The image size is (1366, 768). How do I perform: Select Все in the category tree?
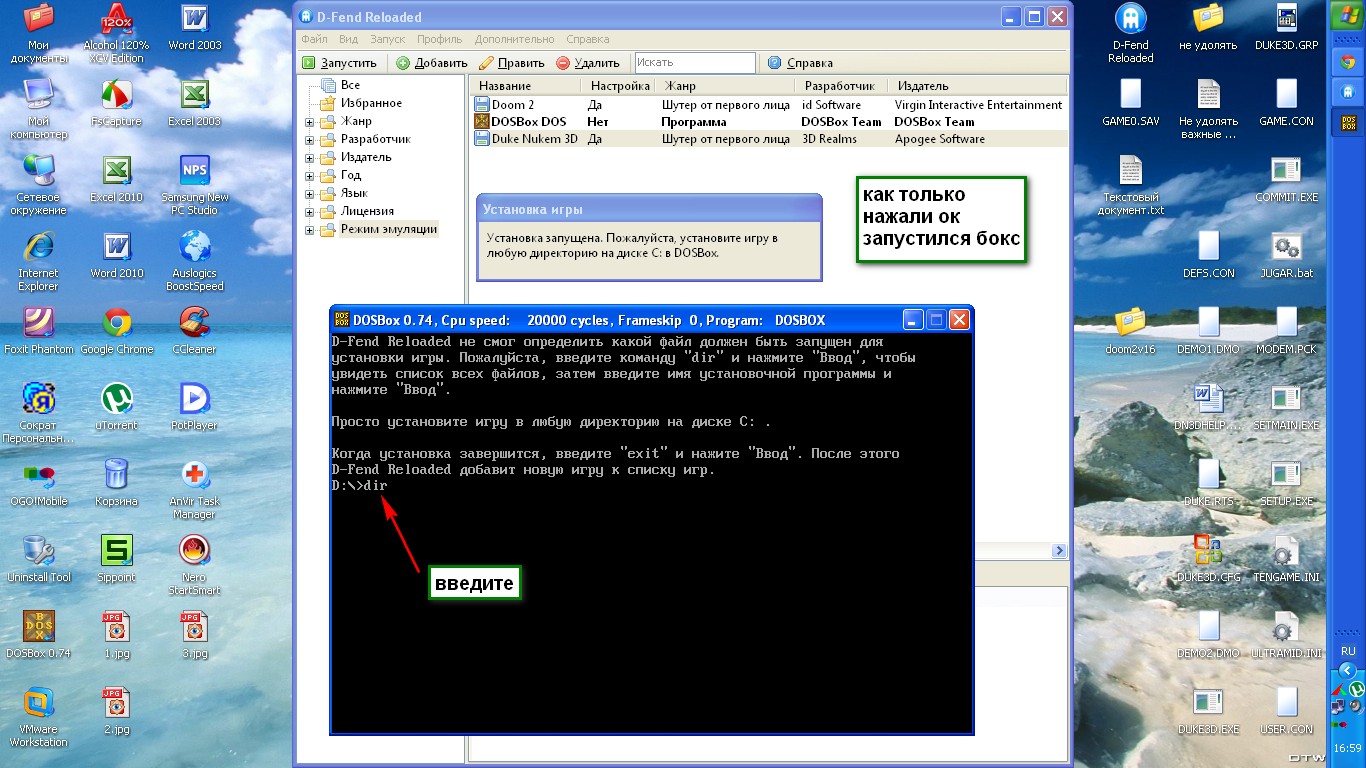[x=350, y=86]
